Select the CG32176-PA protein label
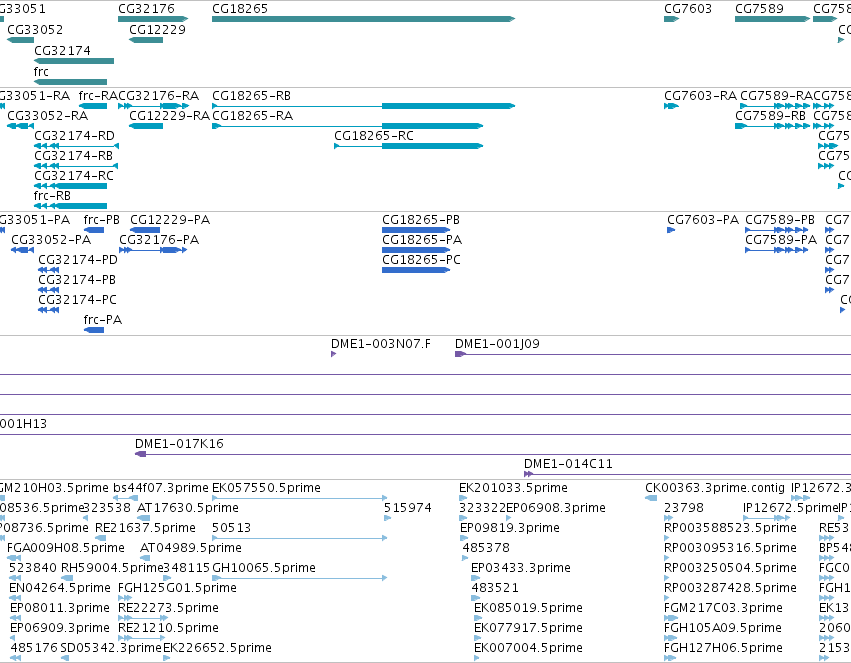Image resolution: width=851 pixels, height=663 pixels. 159,240
